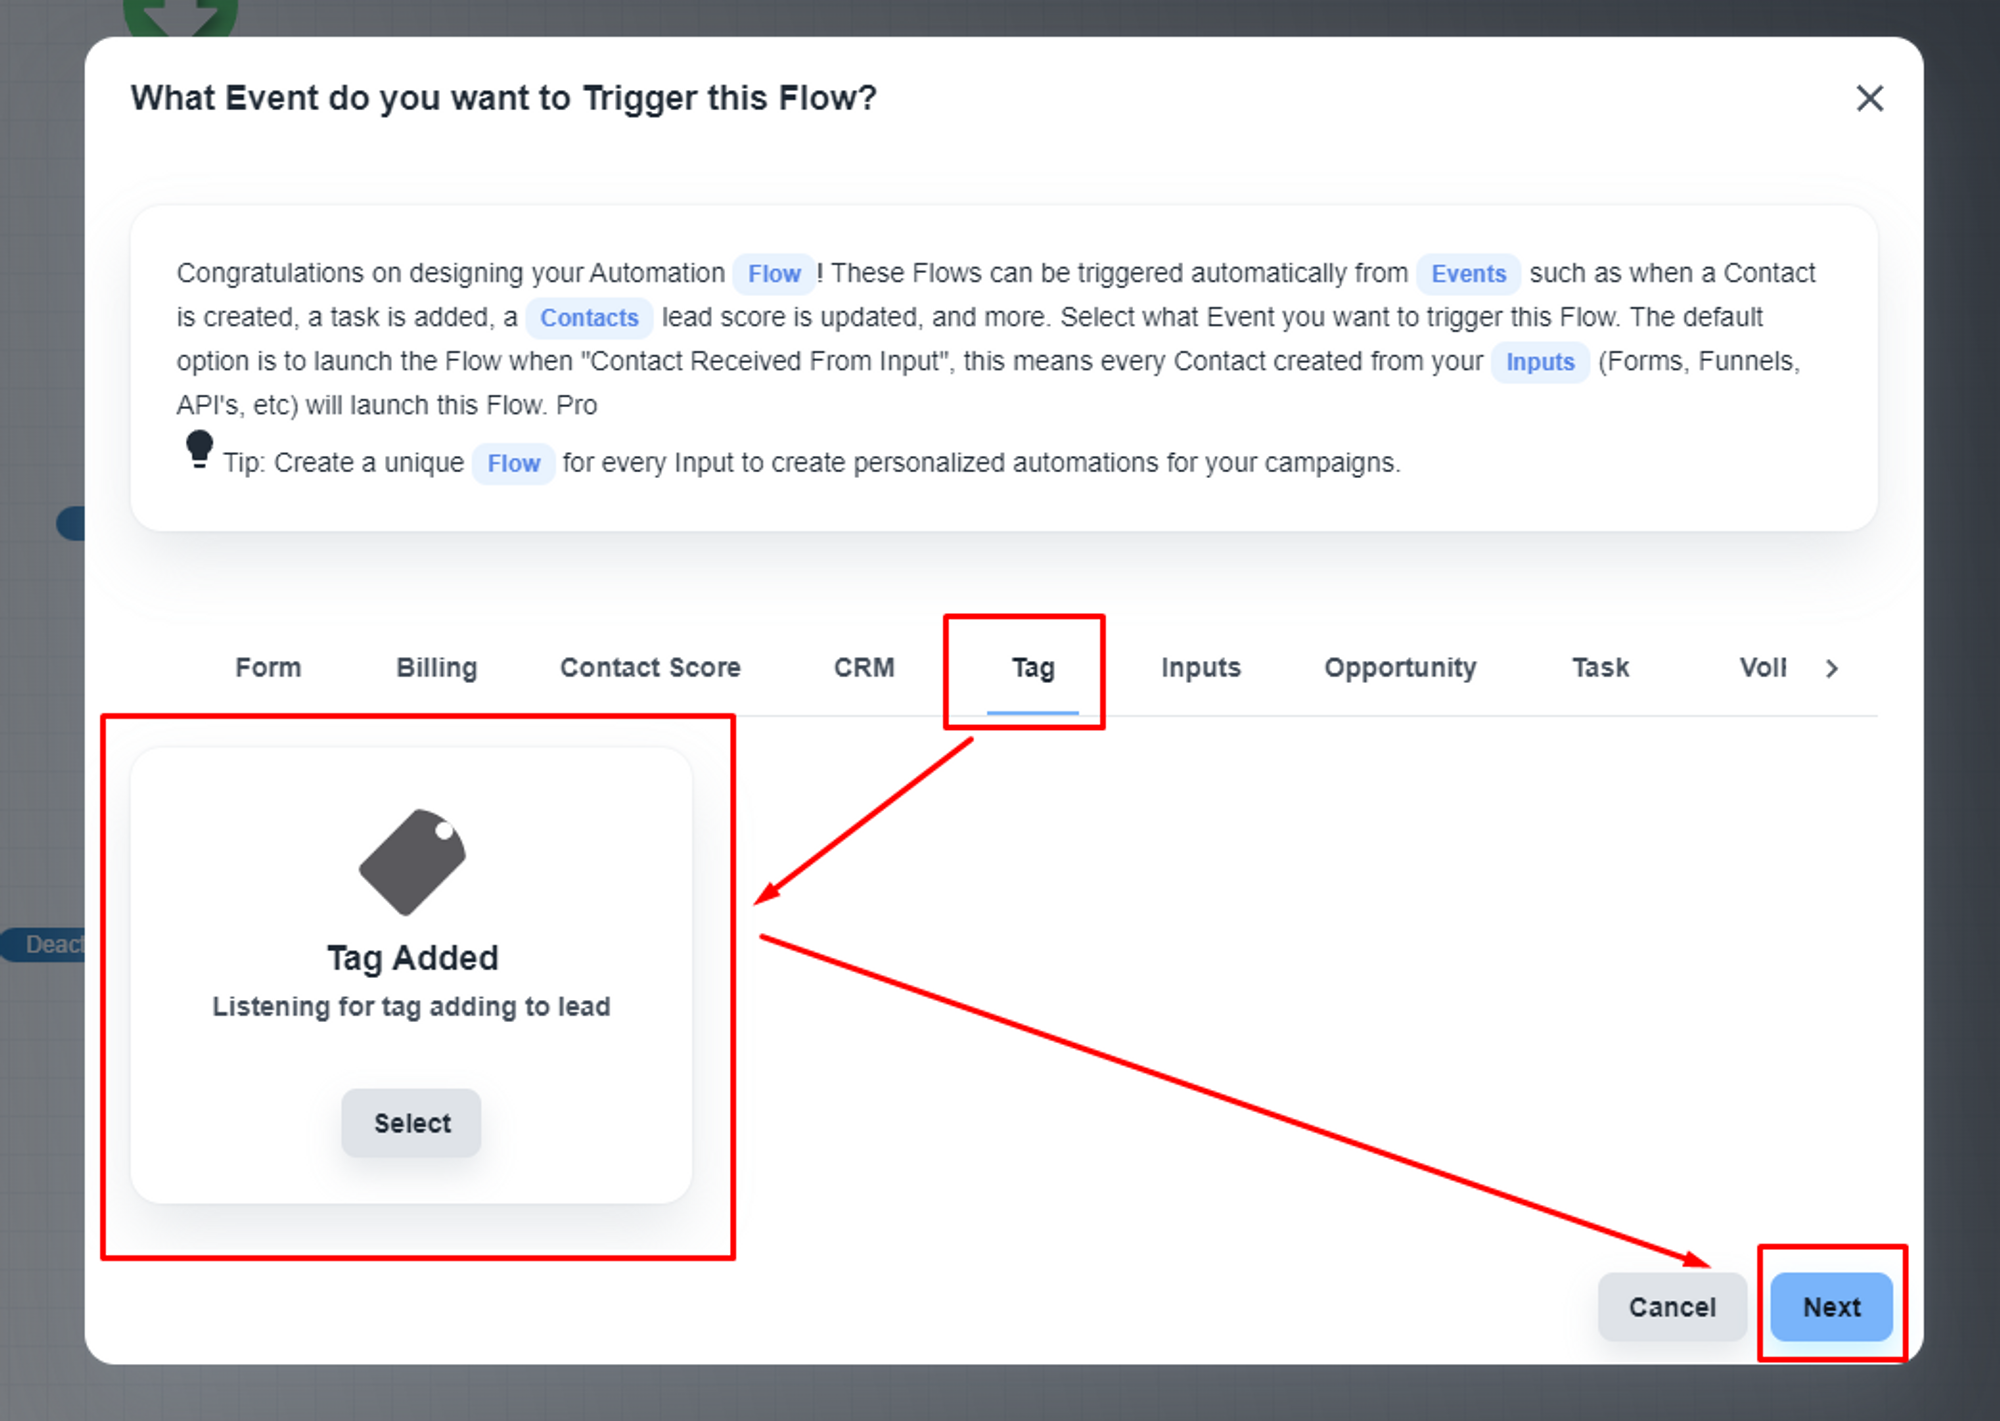Click the Tag Added card title
Screen dimensions: 2000x1421
(x=412, y=957)
